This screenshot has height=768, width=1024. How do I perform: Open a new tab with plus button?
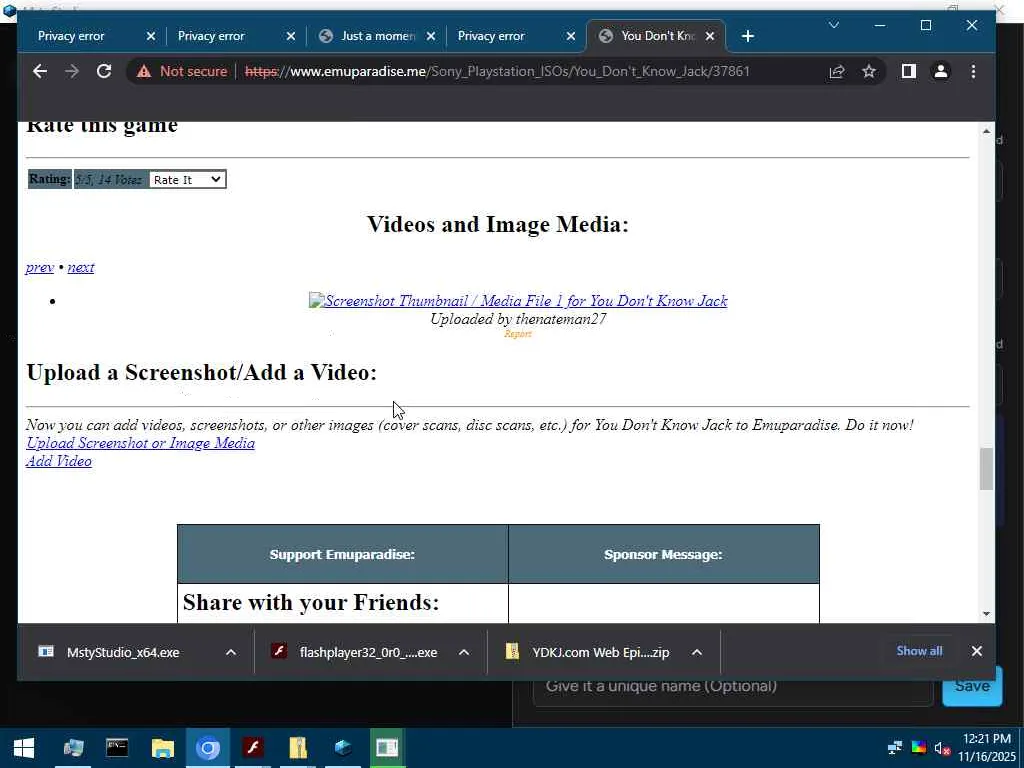pyautogui.click(x=748, y=36)
